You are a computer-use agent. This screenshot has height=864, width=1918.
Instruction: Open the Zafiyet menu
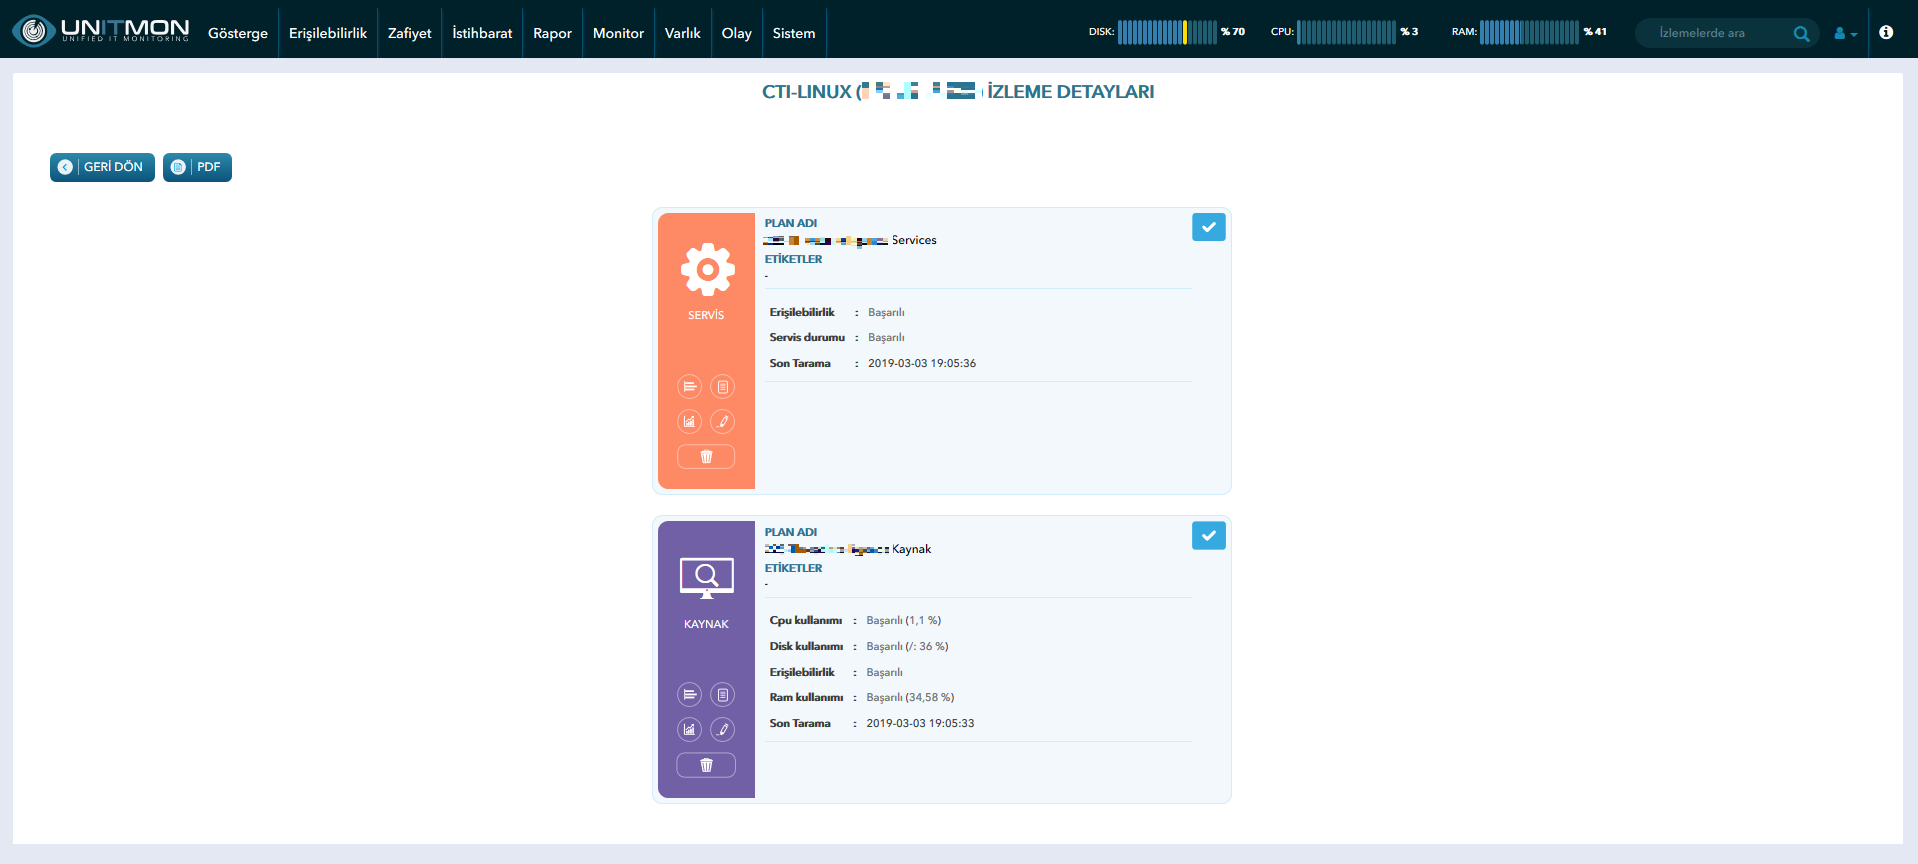410,33
